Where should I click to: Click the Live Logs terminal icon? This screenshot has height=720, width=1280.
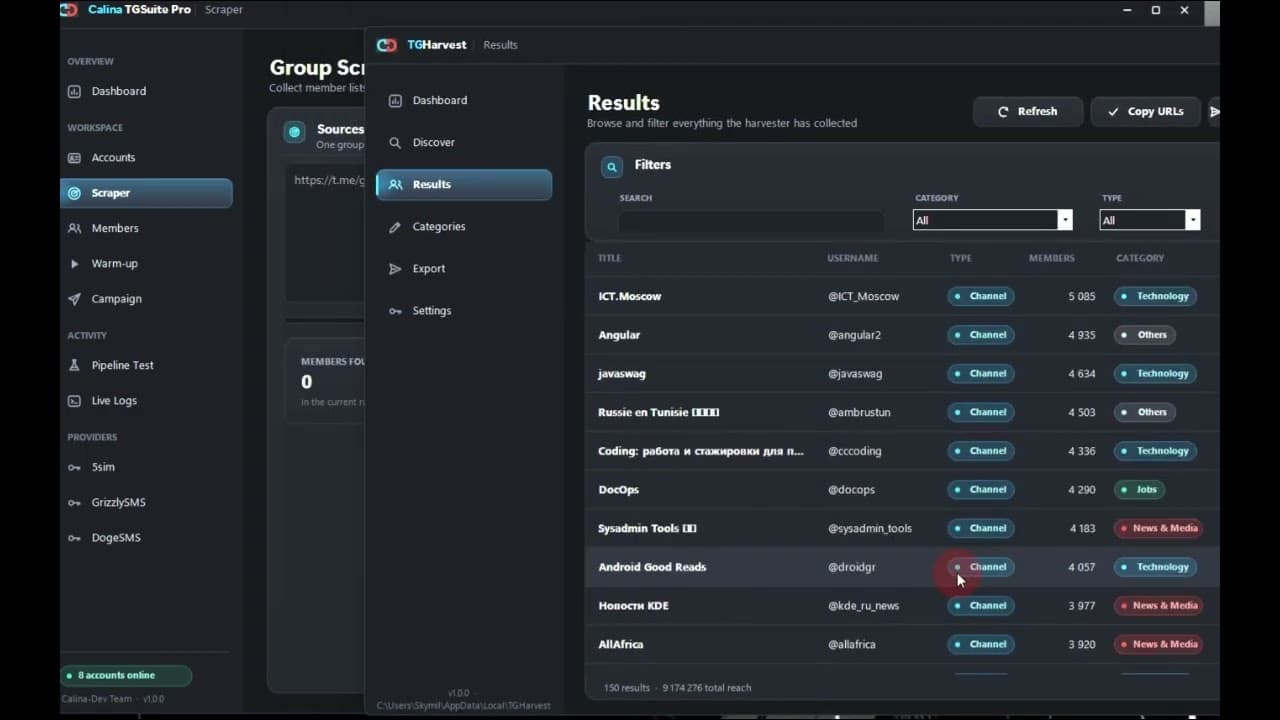click(x=74, y=401)
